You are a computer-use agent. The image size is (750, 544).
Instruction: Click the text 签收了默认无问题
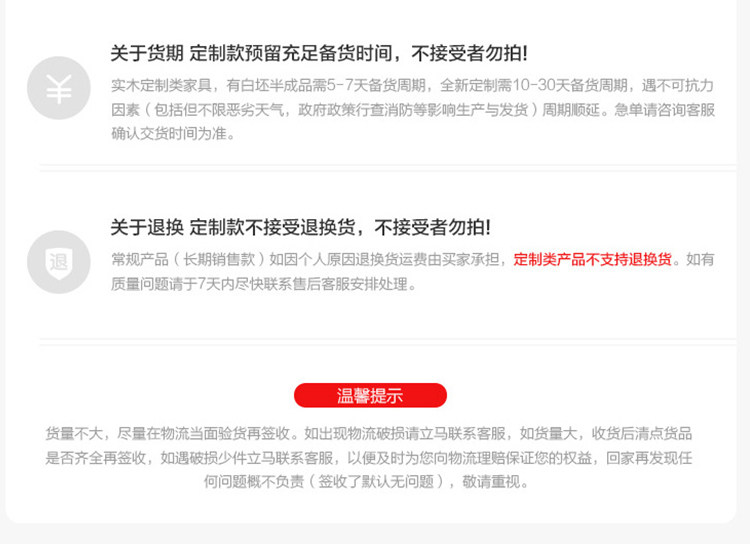click(376, 481)
